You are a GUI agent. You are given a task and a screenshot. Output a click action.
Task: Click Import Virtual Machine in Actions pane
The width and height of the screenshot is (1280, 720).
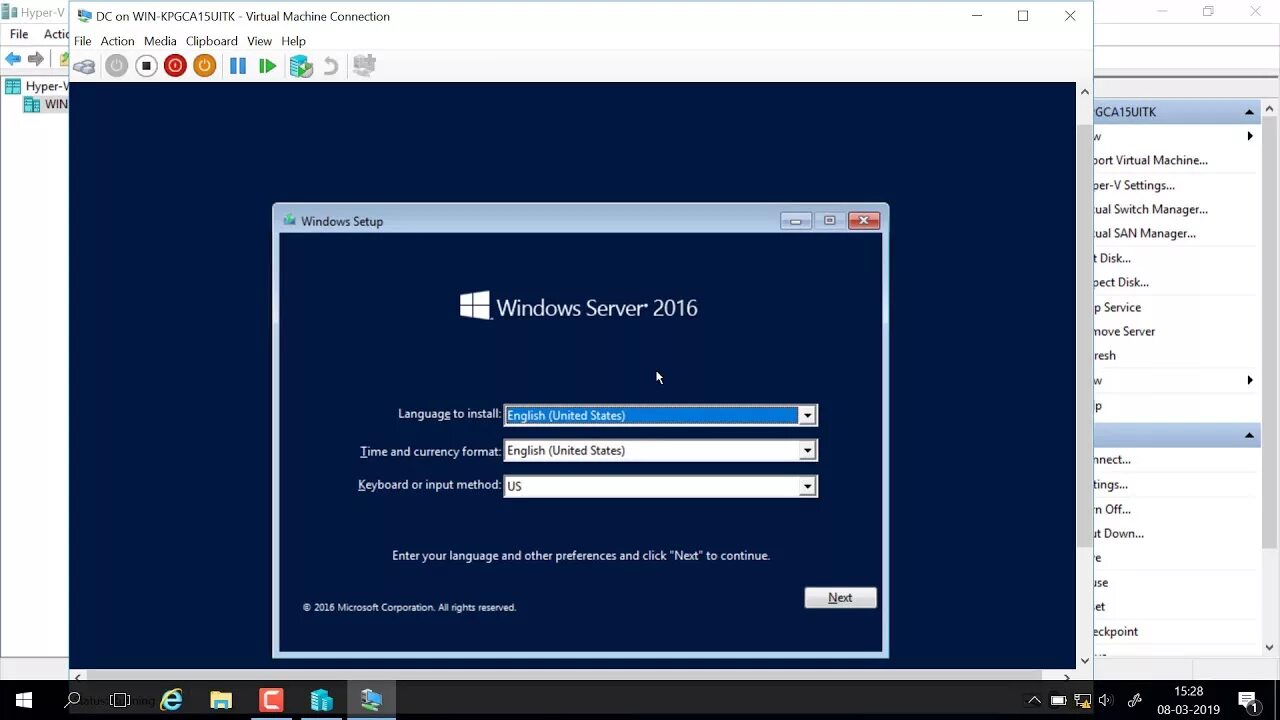(x=1150, y=160)
